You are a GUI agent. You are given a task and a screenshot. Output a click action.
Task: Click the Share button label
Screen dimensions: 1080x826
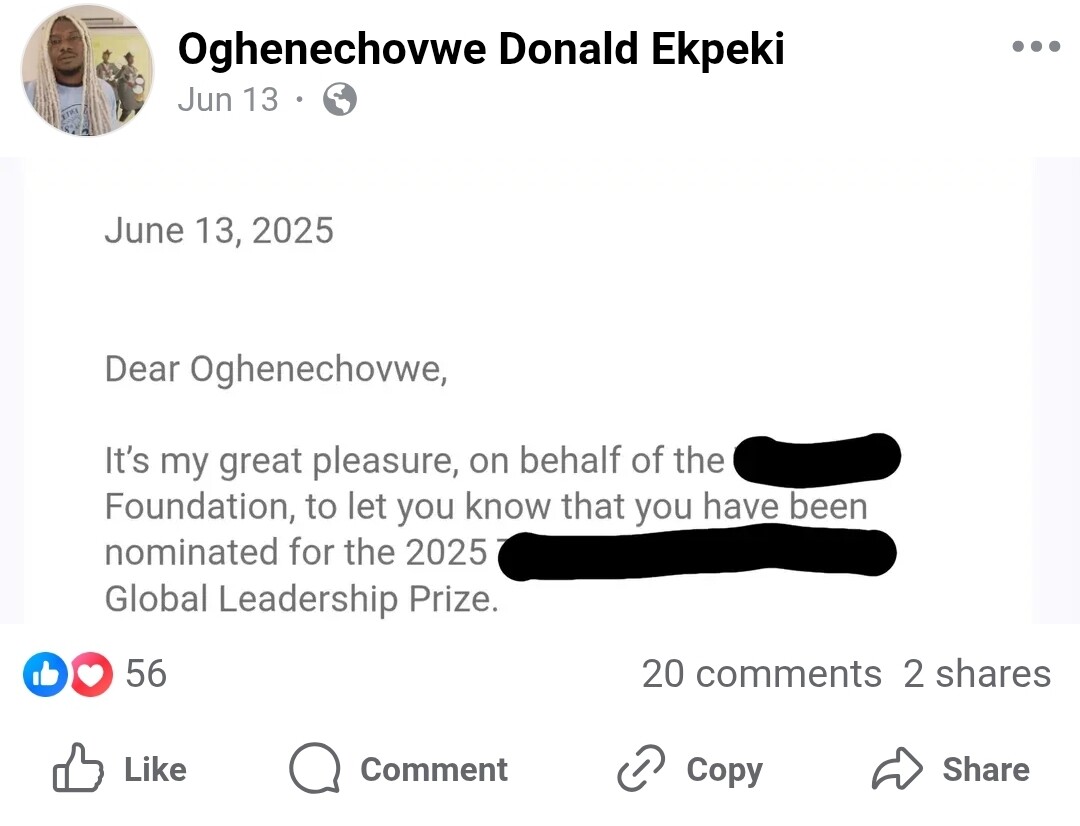point(986,770)
